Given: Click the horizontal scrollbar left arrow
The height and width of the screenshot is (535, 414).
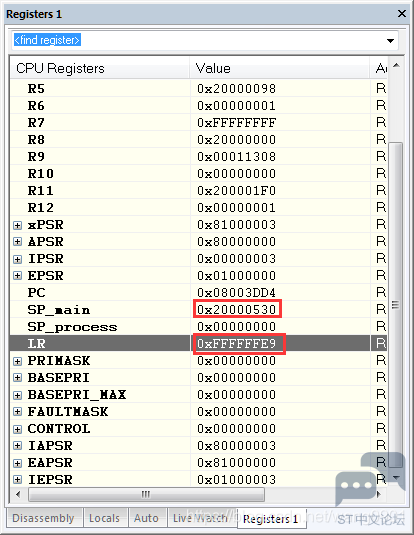Looking at the screenshot, I should (18, 494).
